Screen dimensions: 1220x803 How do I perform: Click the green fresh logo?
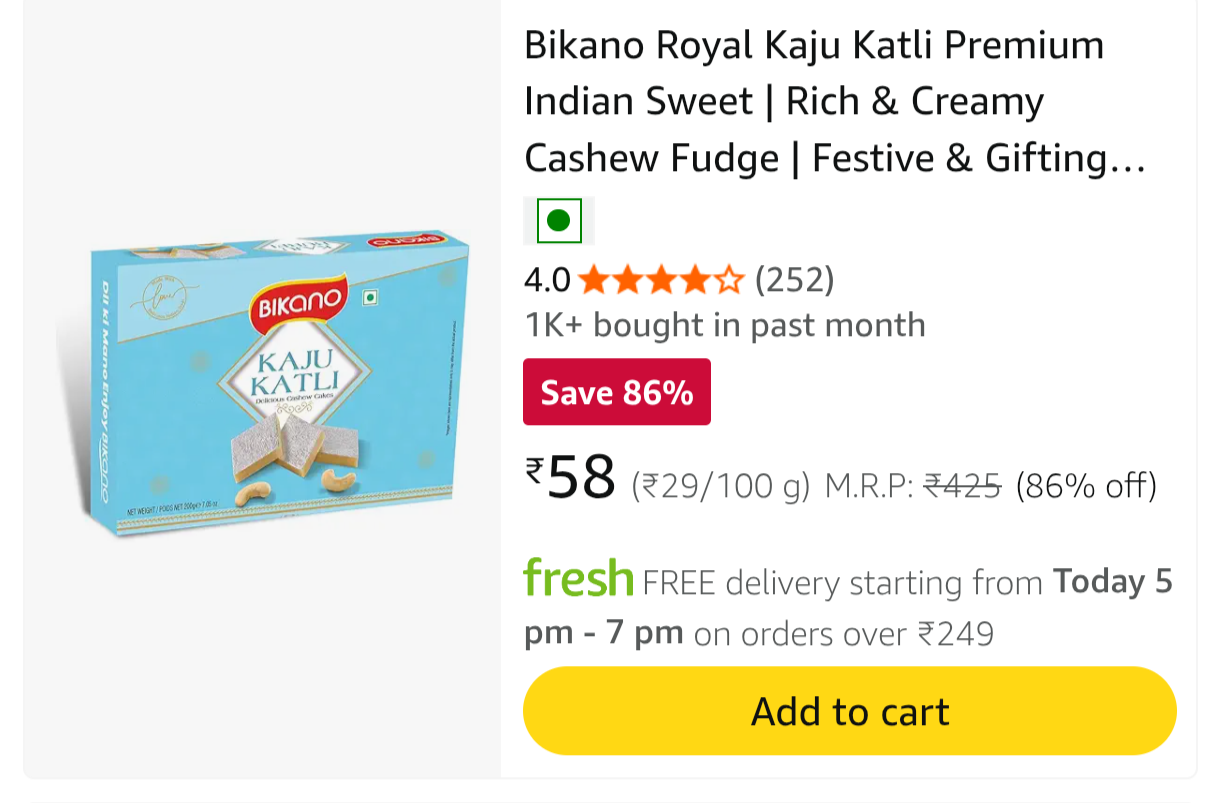578,579
